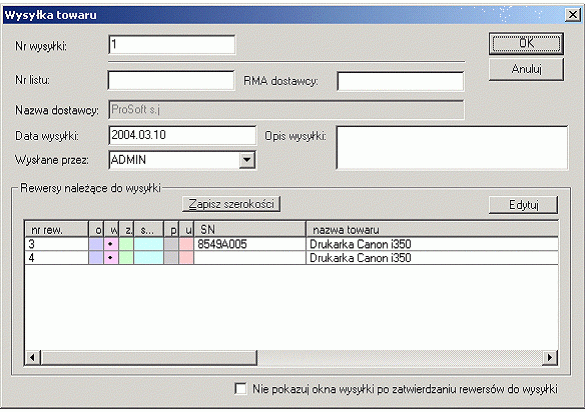
Task: Click the Anuluj button
Action: click(x=526, y=69)
